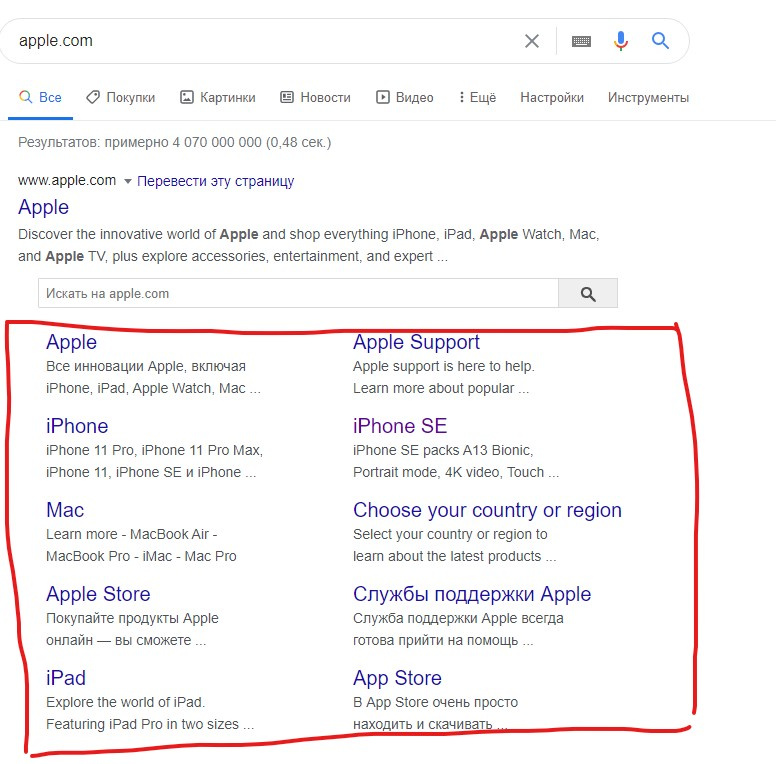Click the 'Select your country or region to' description
This screenshot has height=764, width=776.
point(450,534)
